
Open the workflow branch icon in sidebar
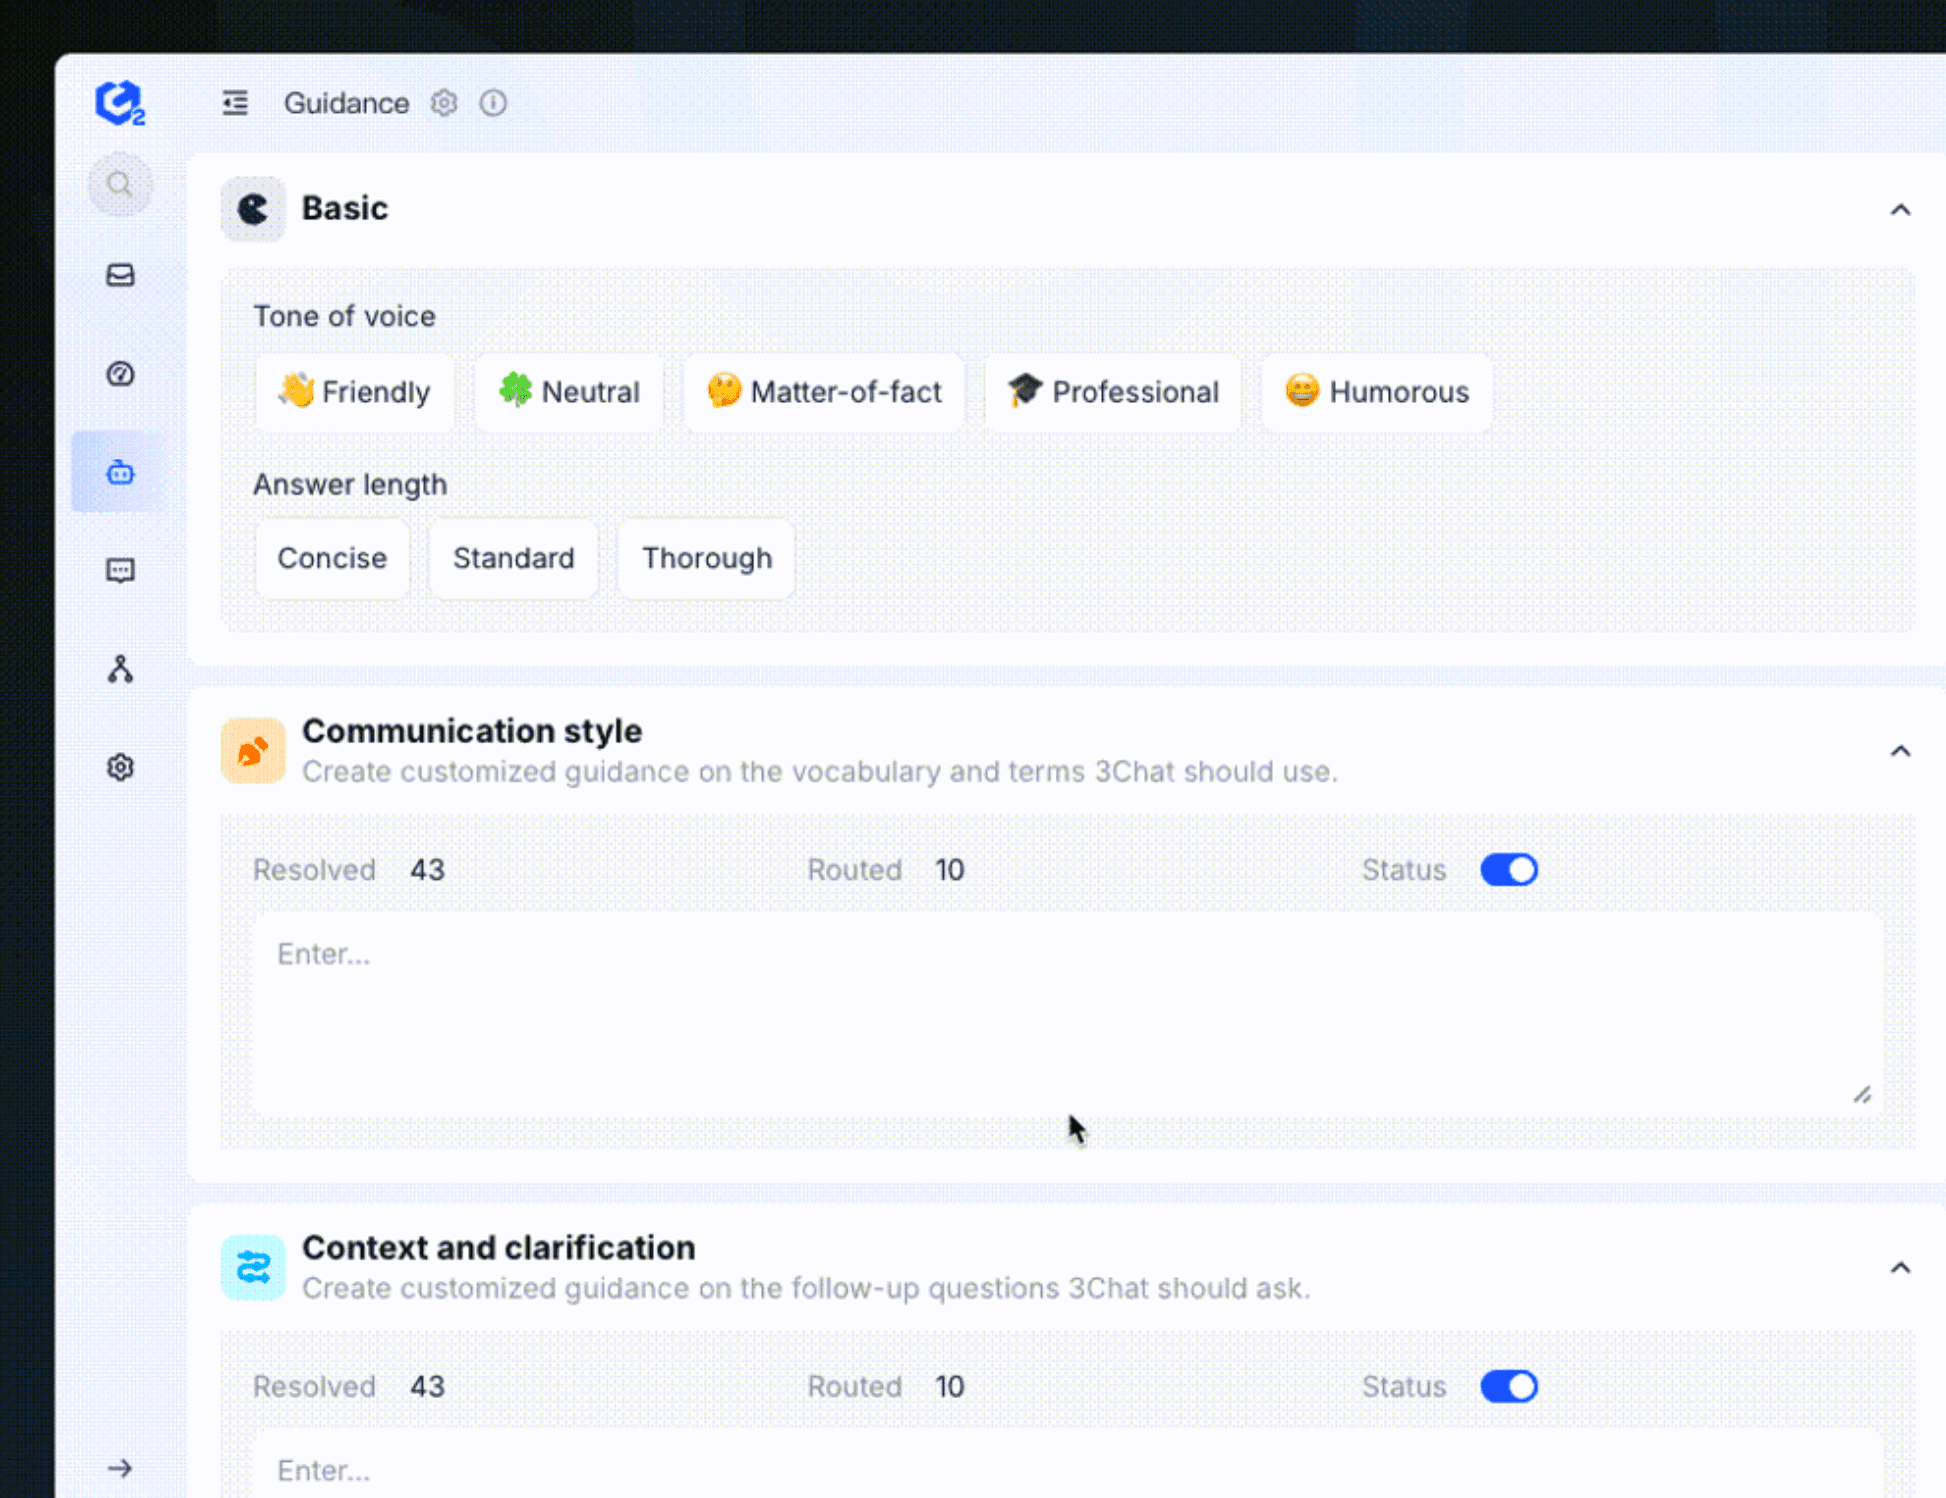(120, 669)
